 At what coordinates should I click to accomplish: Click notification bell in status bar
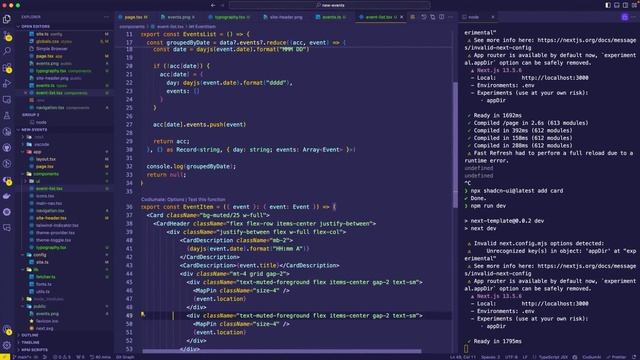coord(635,357)
